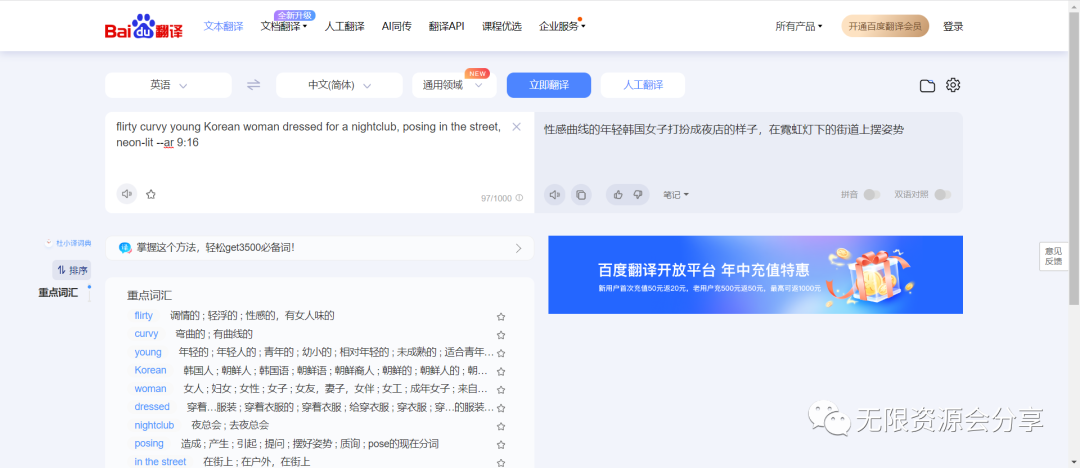
Task: Click 开通百度翻译会员 button
Action: click(885, 26)
